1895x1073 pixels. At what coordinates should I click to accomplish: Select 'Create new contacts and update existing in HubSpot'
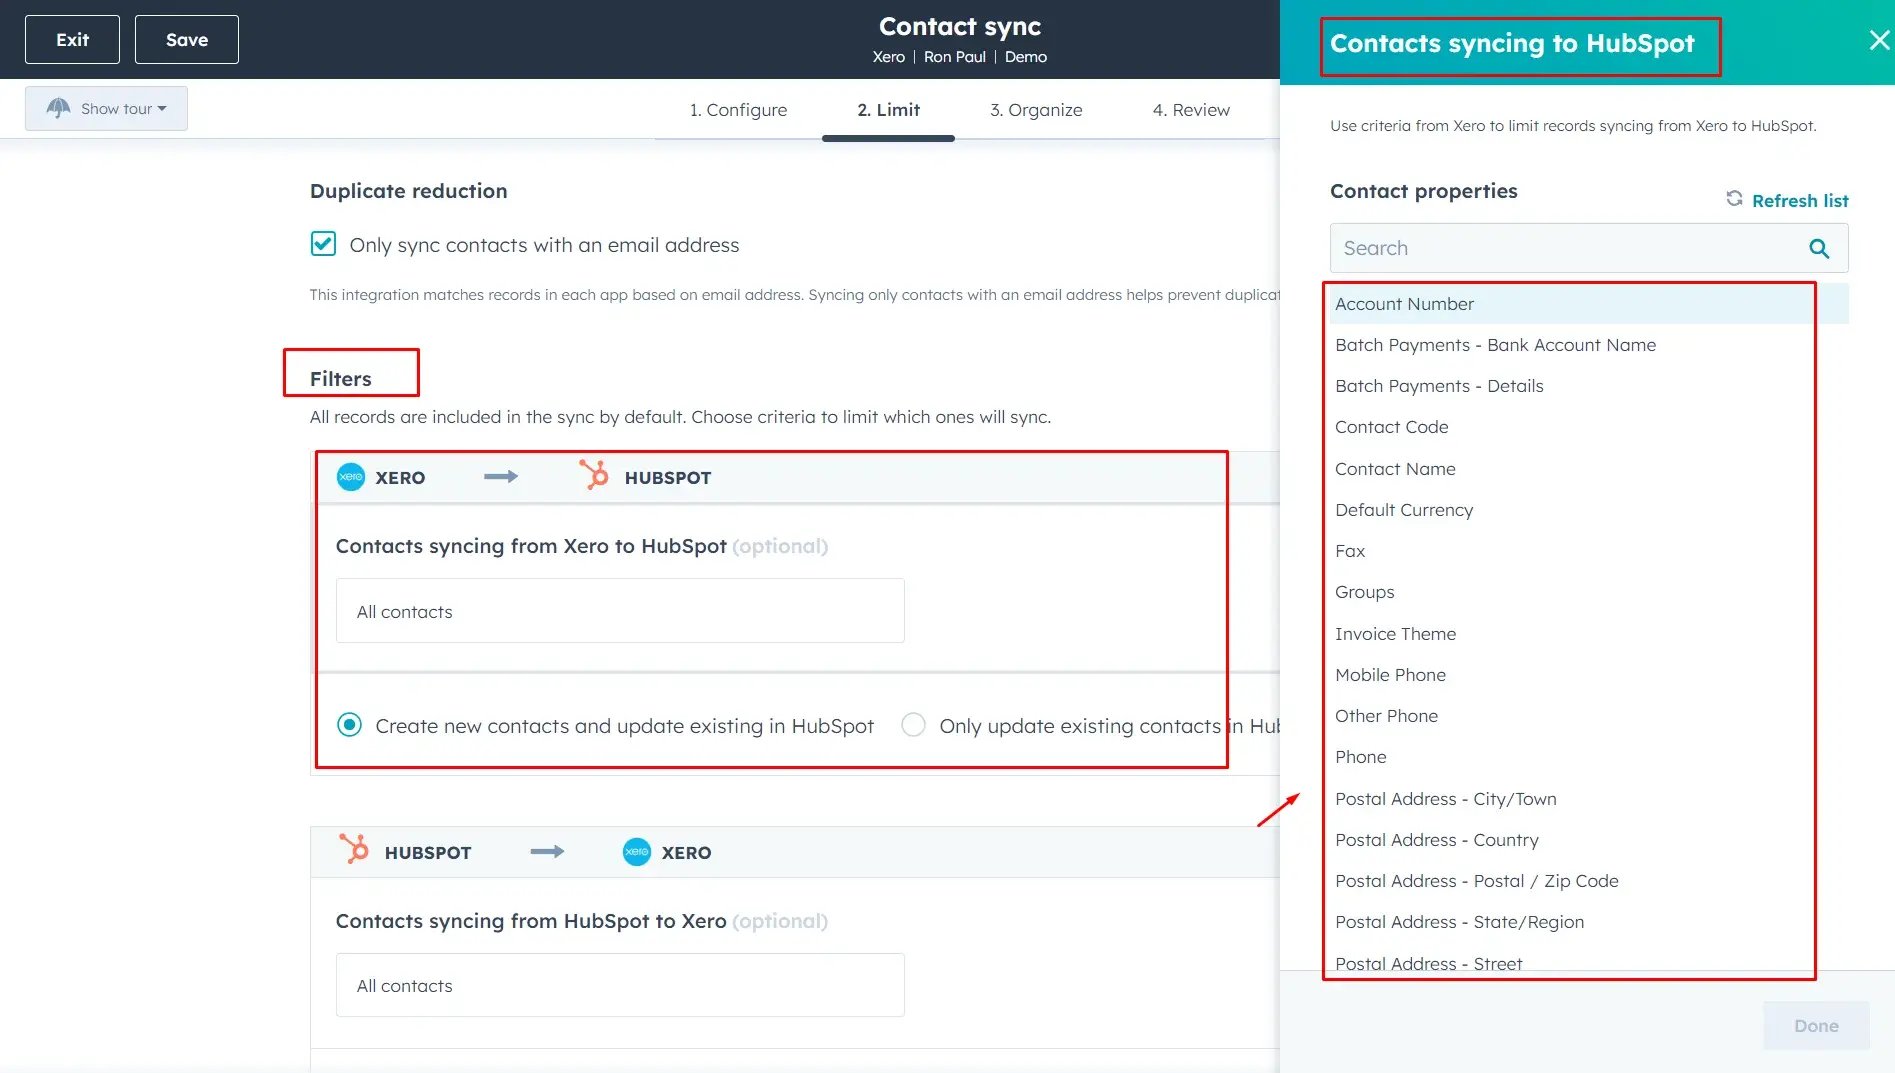point(349,725)
